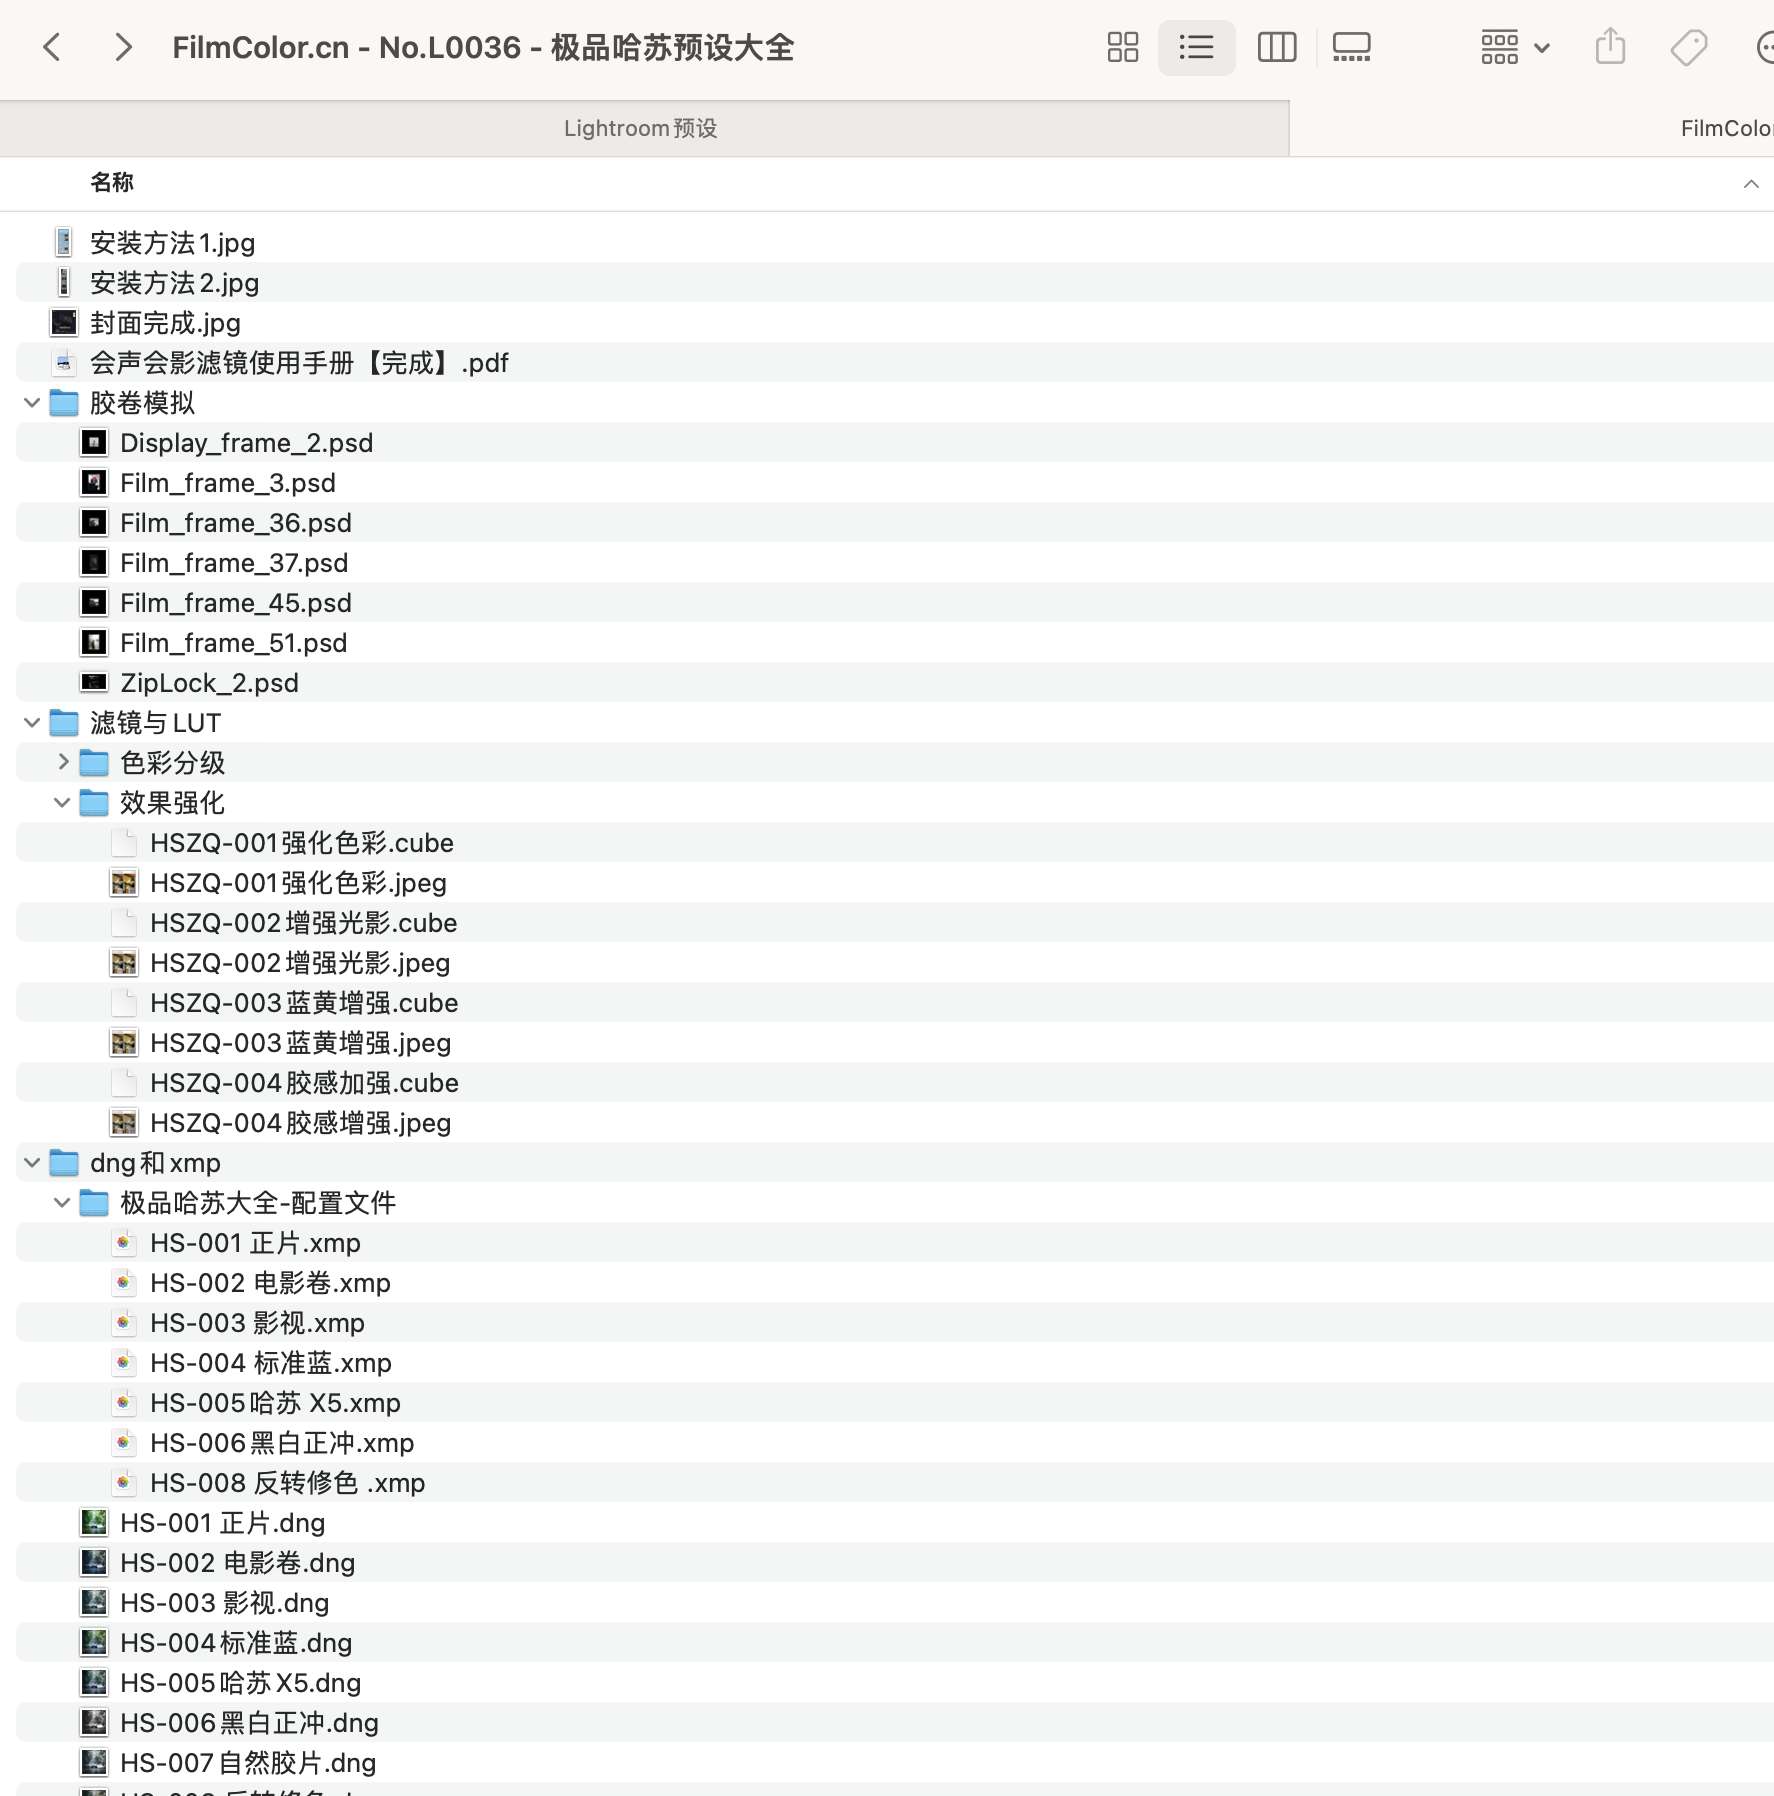The height and width of the screenshot is (1796, 1774).
Task: Go forward with the right arrow
Action: tap(122, 47)
